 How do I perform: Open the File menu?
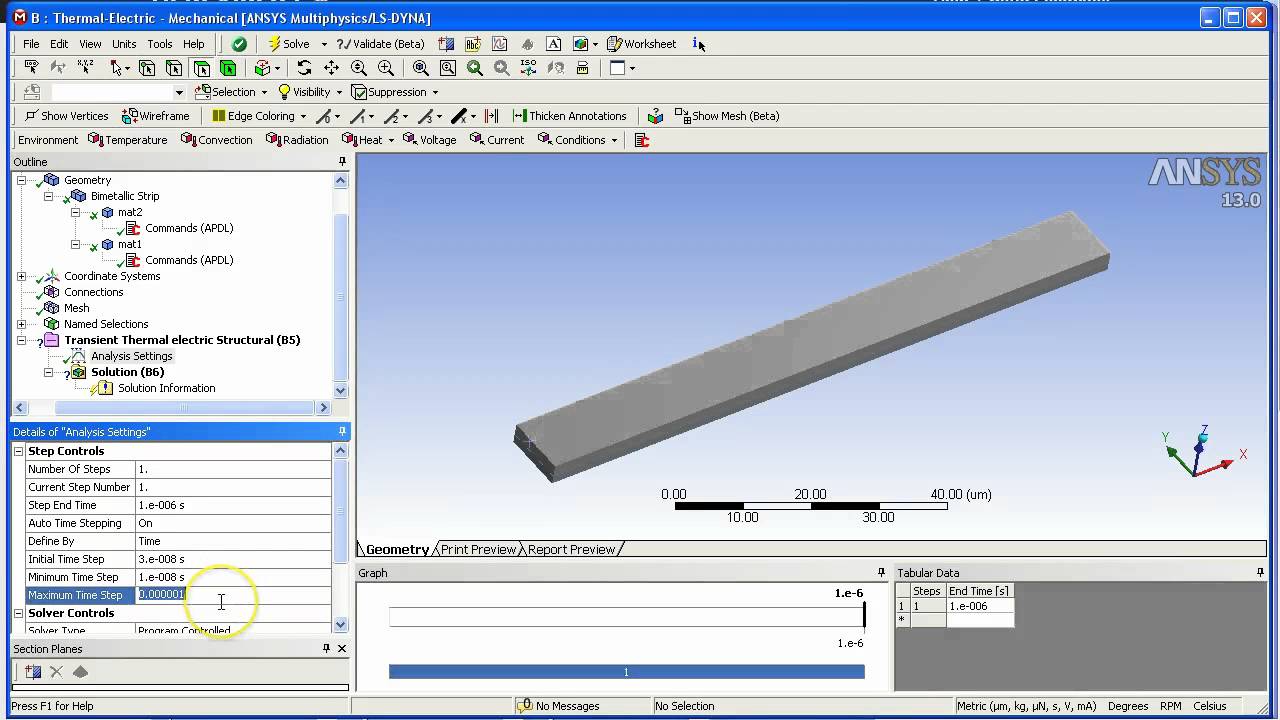[31, 44]
